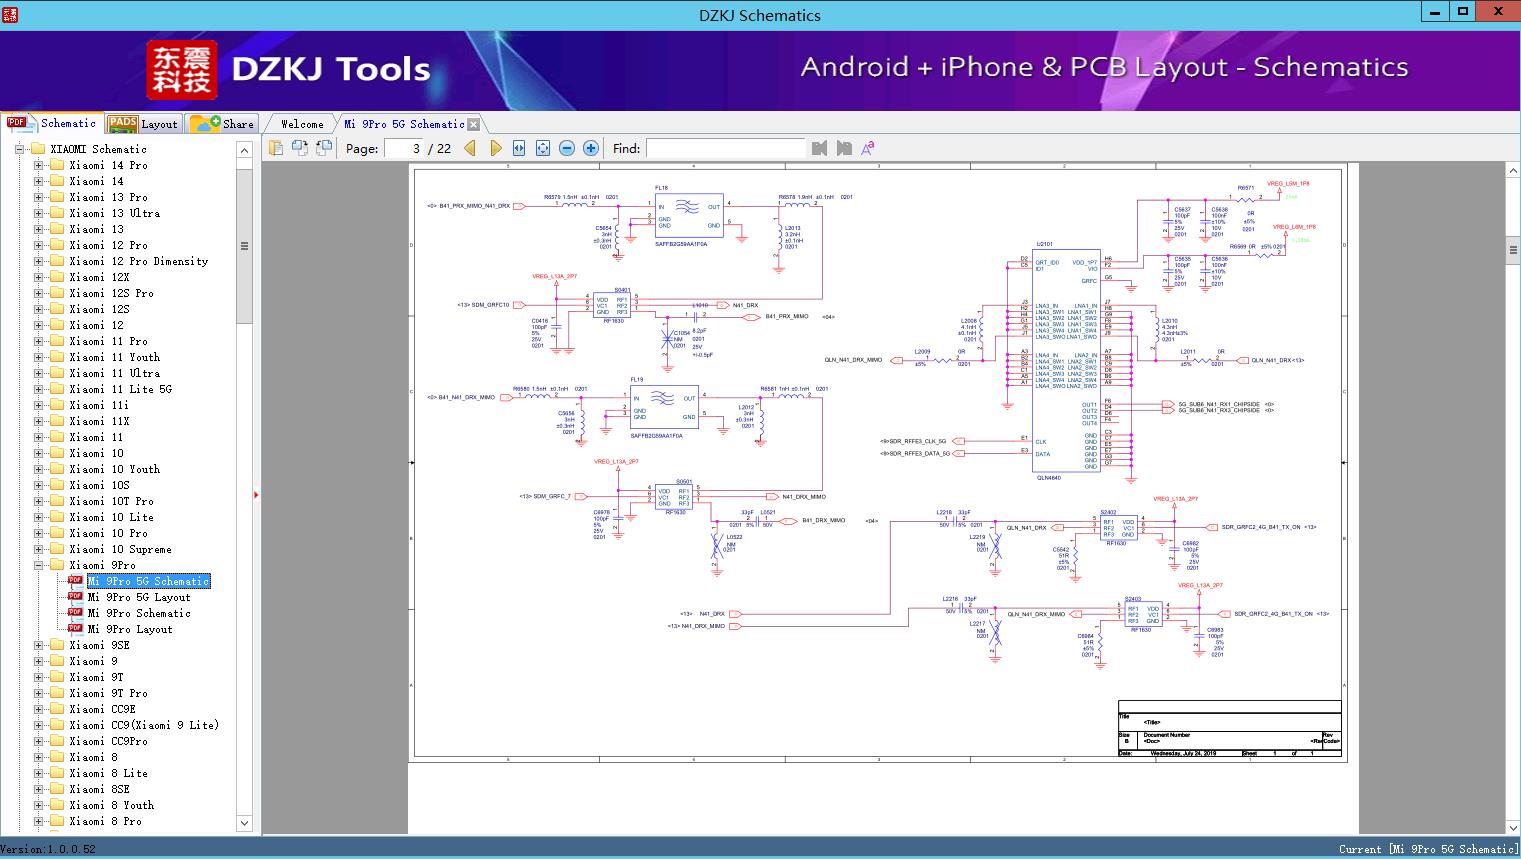Select the Xiaomi 11i tree entry
This screenshot has height=859, width=1521.
point(99,405)
